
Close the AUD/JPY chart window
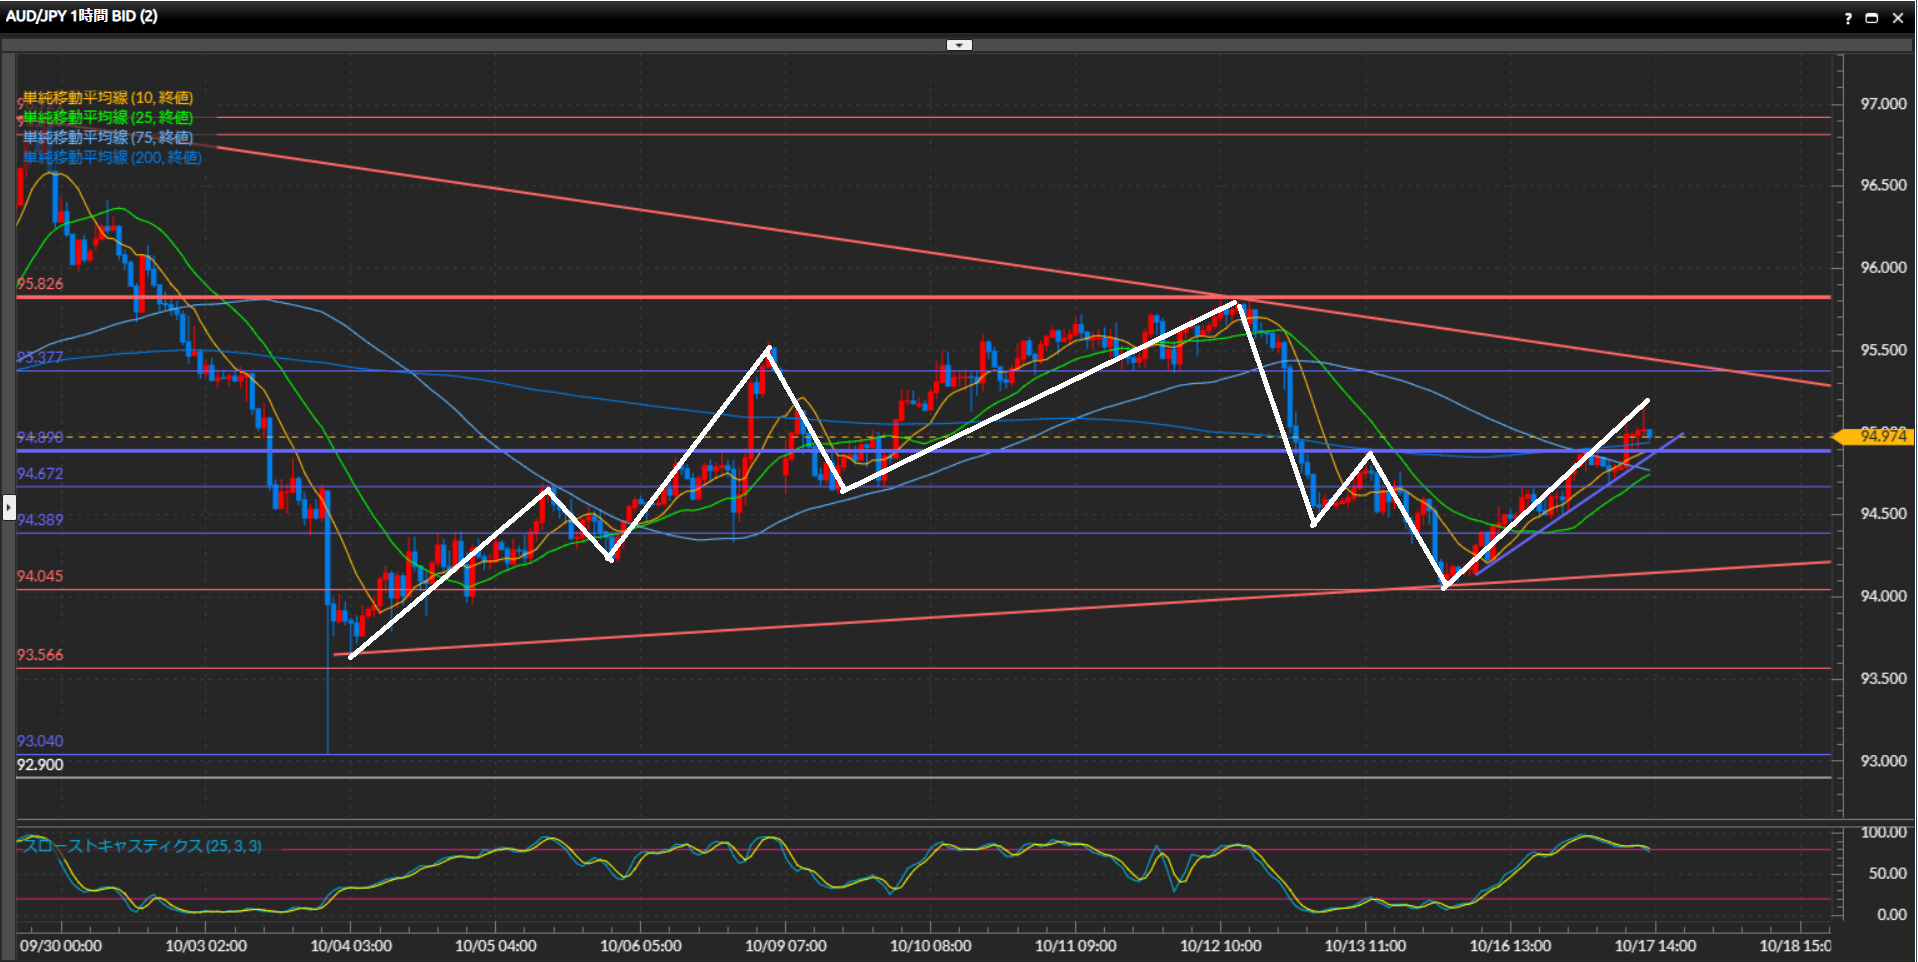[1898, 18]
